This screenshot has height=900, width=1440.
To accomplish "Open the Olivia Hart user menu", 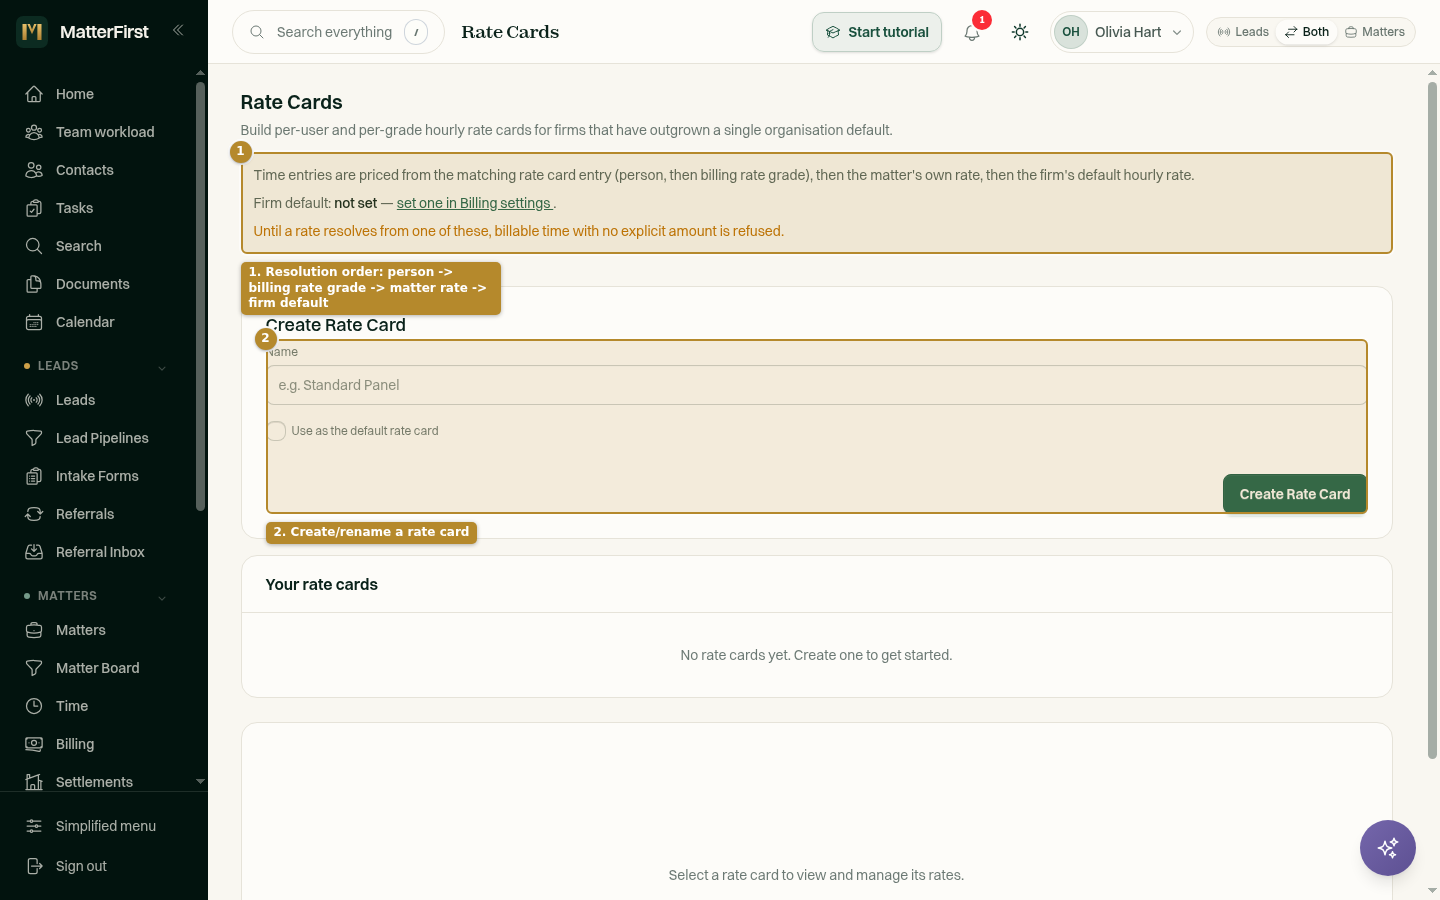I will coord(1122,32).
